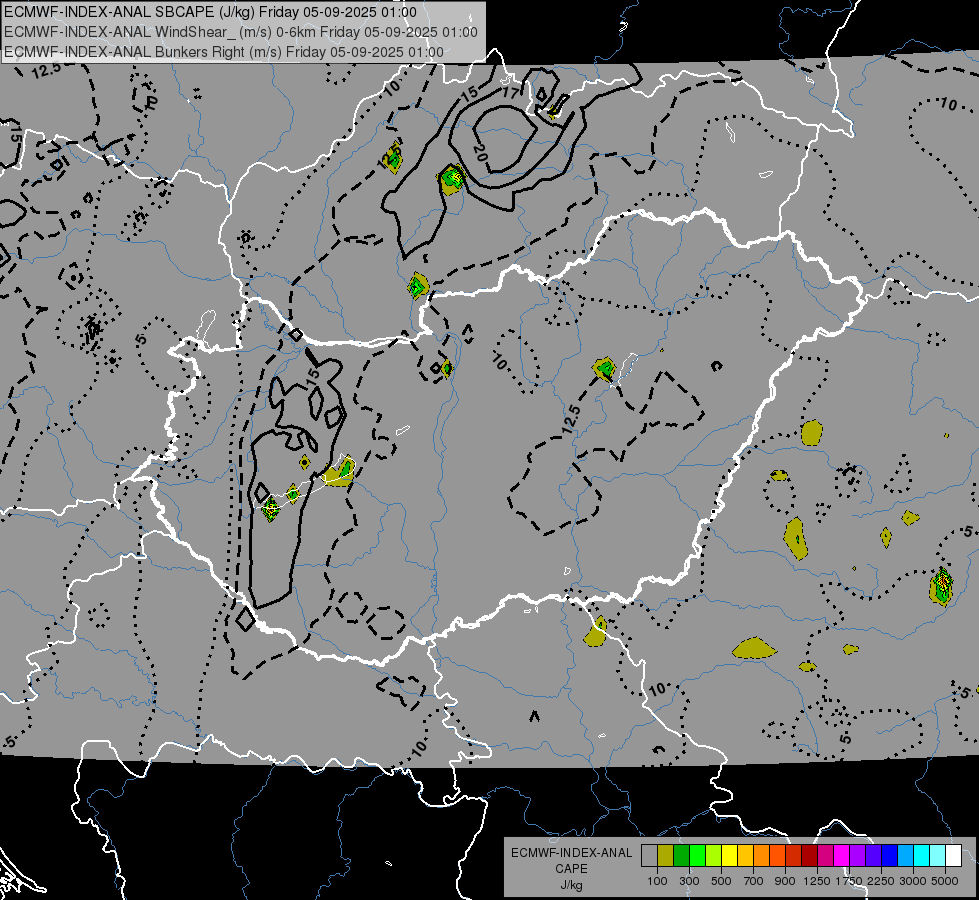Click the legend value 2250
This screenshot has width=979, height=900.
coord(881,881)
